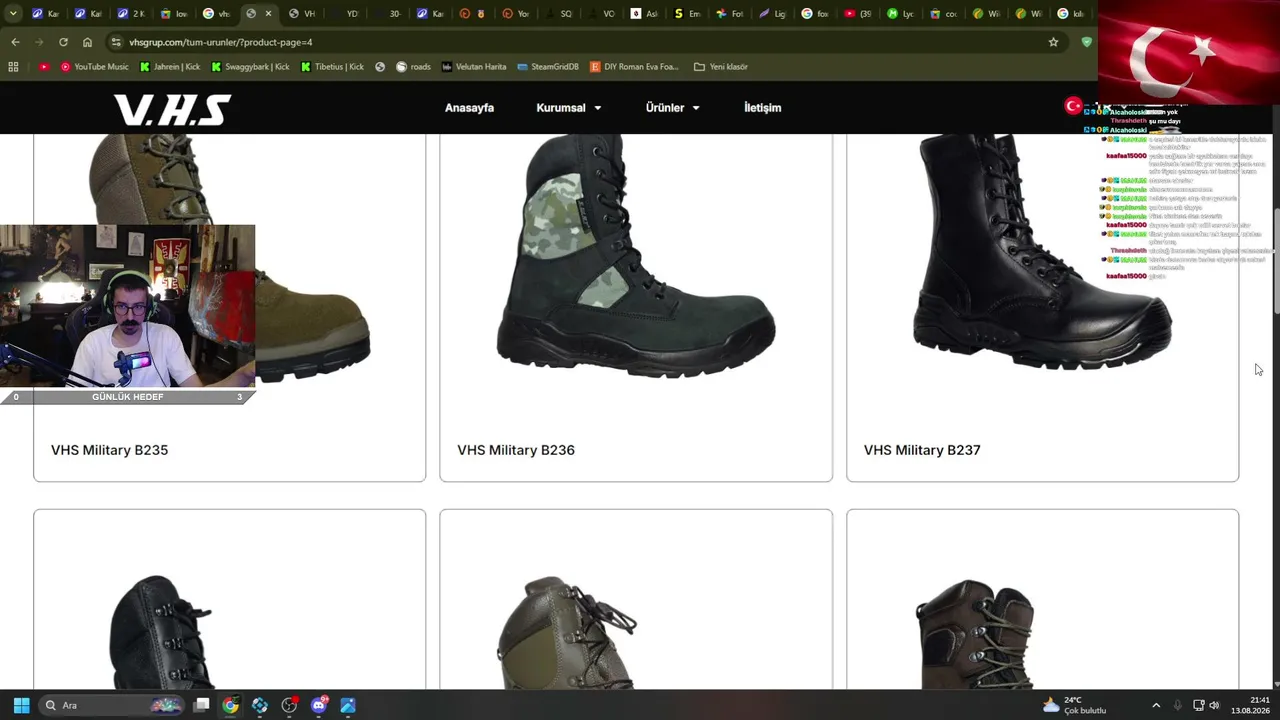Click the black leather B237 boot image
1280x720 pixels.
click(x=1042, y=252)
